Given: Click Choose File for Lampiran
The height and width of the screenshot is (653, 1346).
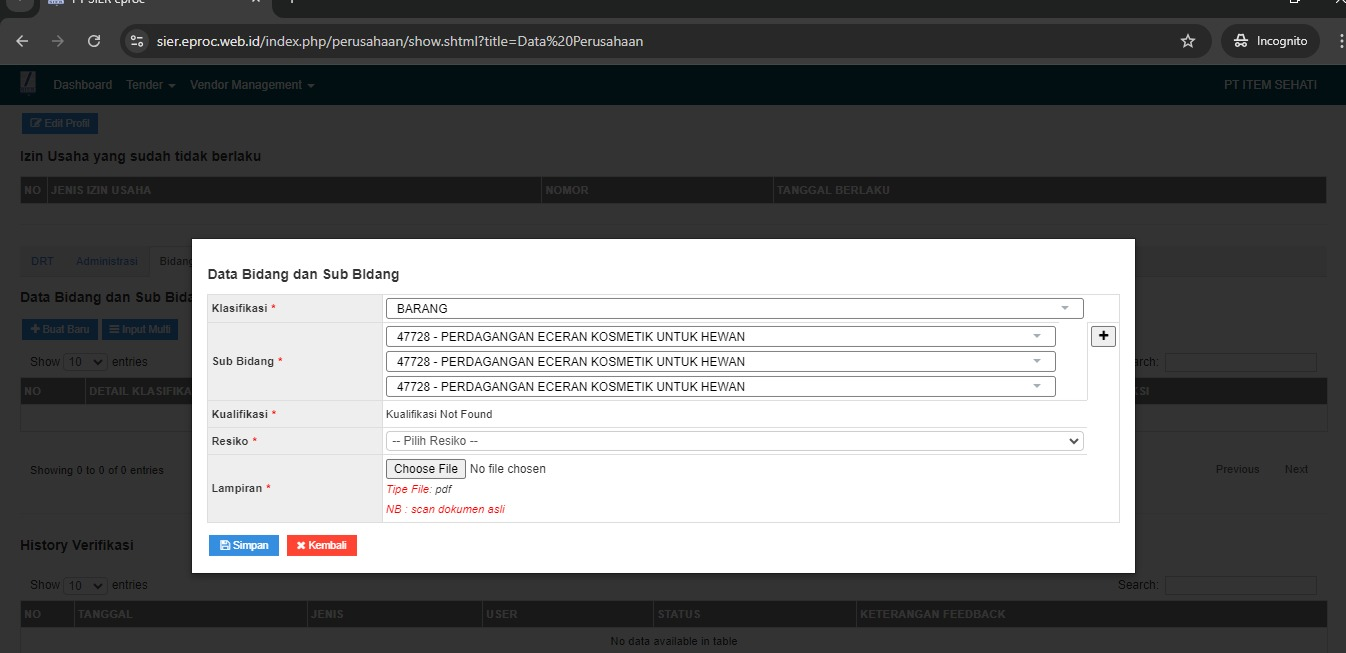Looking at the screenshot, I should click(x=425, y=469).
